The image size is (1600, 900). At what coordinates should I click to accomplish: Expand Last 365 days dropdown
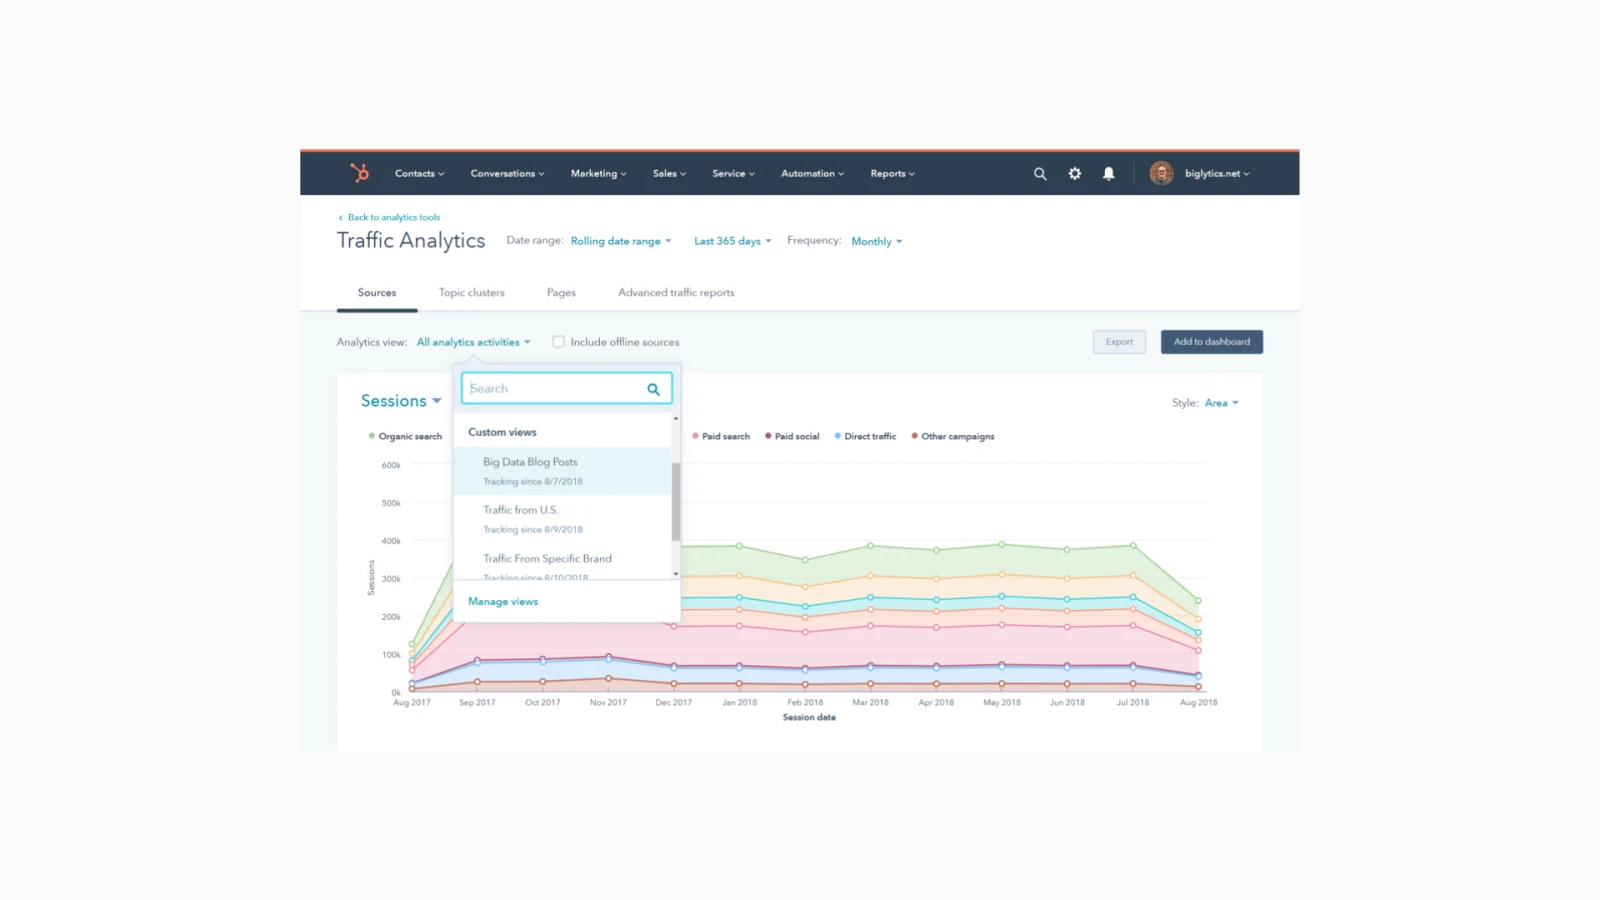point(733,241)
